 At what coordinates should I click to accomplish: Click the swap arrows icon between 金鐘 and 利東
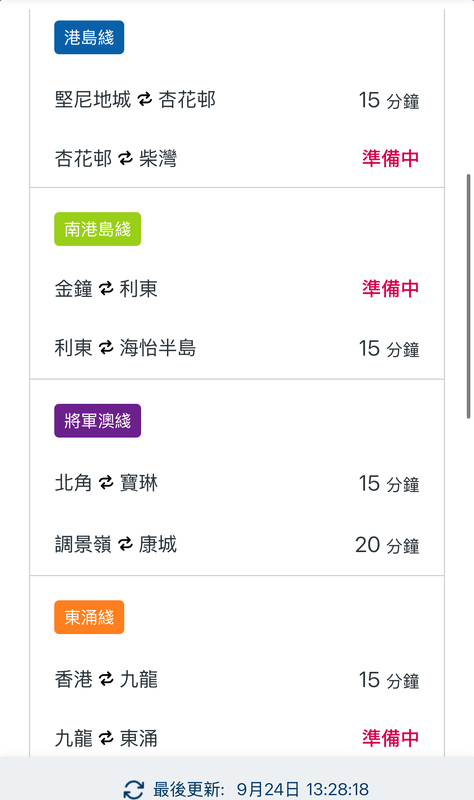point(106,289)
